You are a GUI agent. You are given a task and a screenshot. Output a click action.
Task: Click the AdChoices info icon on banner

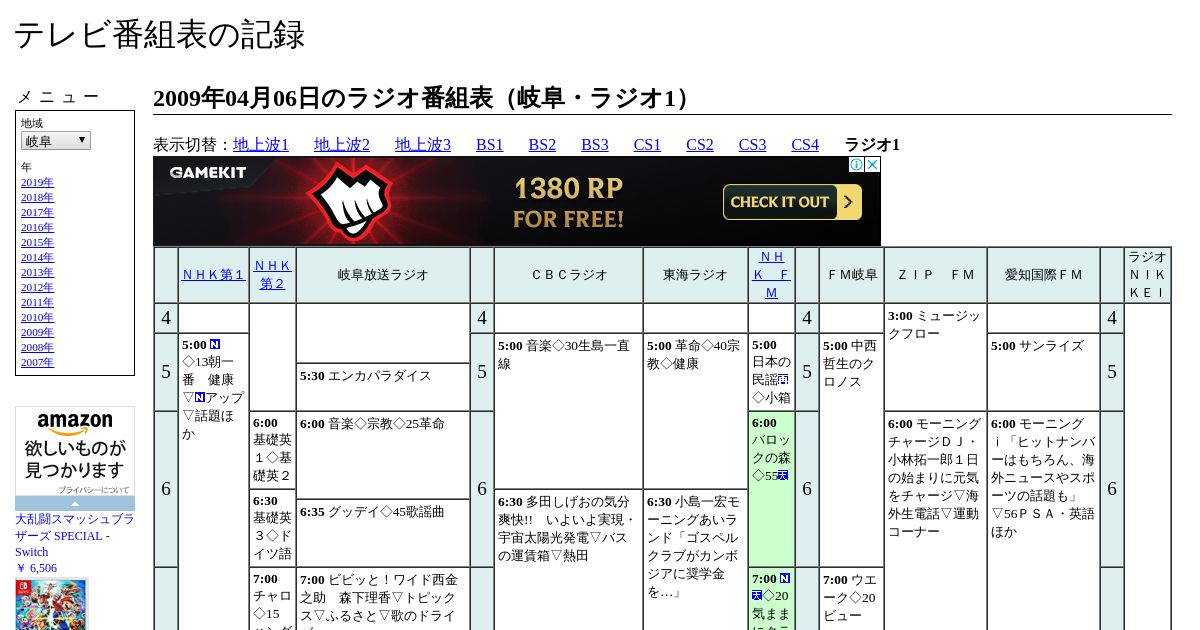click(857, 165)
